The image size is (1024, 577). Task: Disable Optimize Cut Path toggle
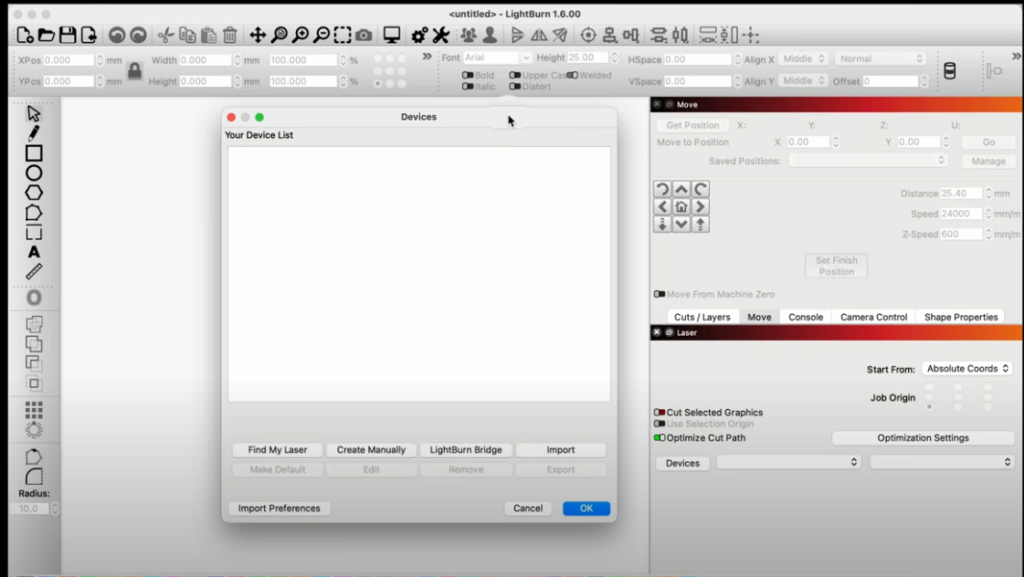click(x=659, y=437)
